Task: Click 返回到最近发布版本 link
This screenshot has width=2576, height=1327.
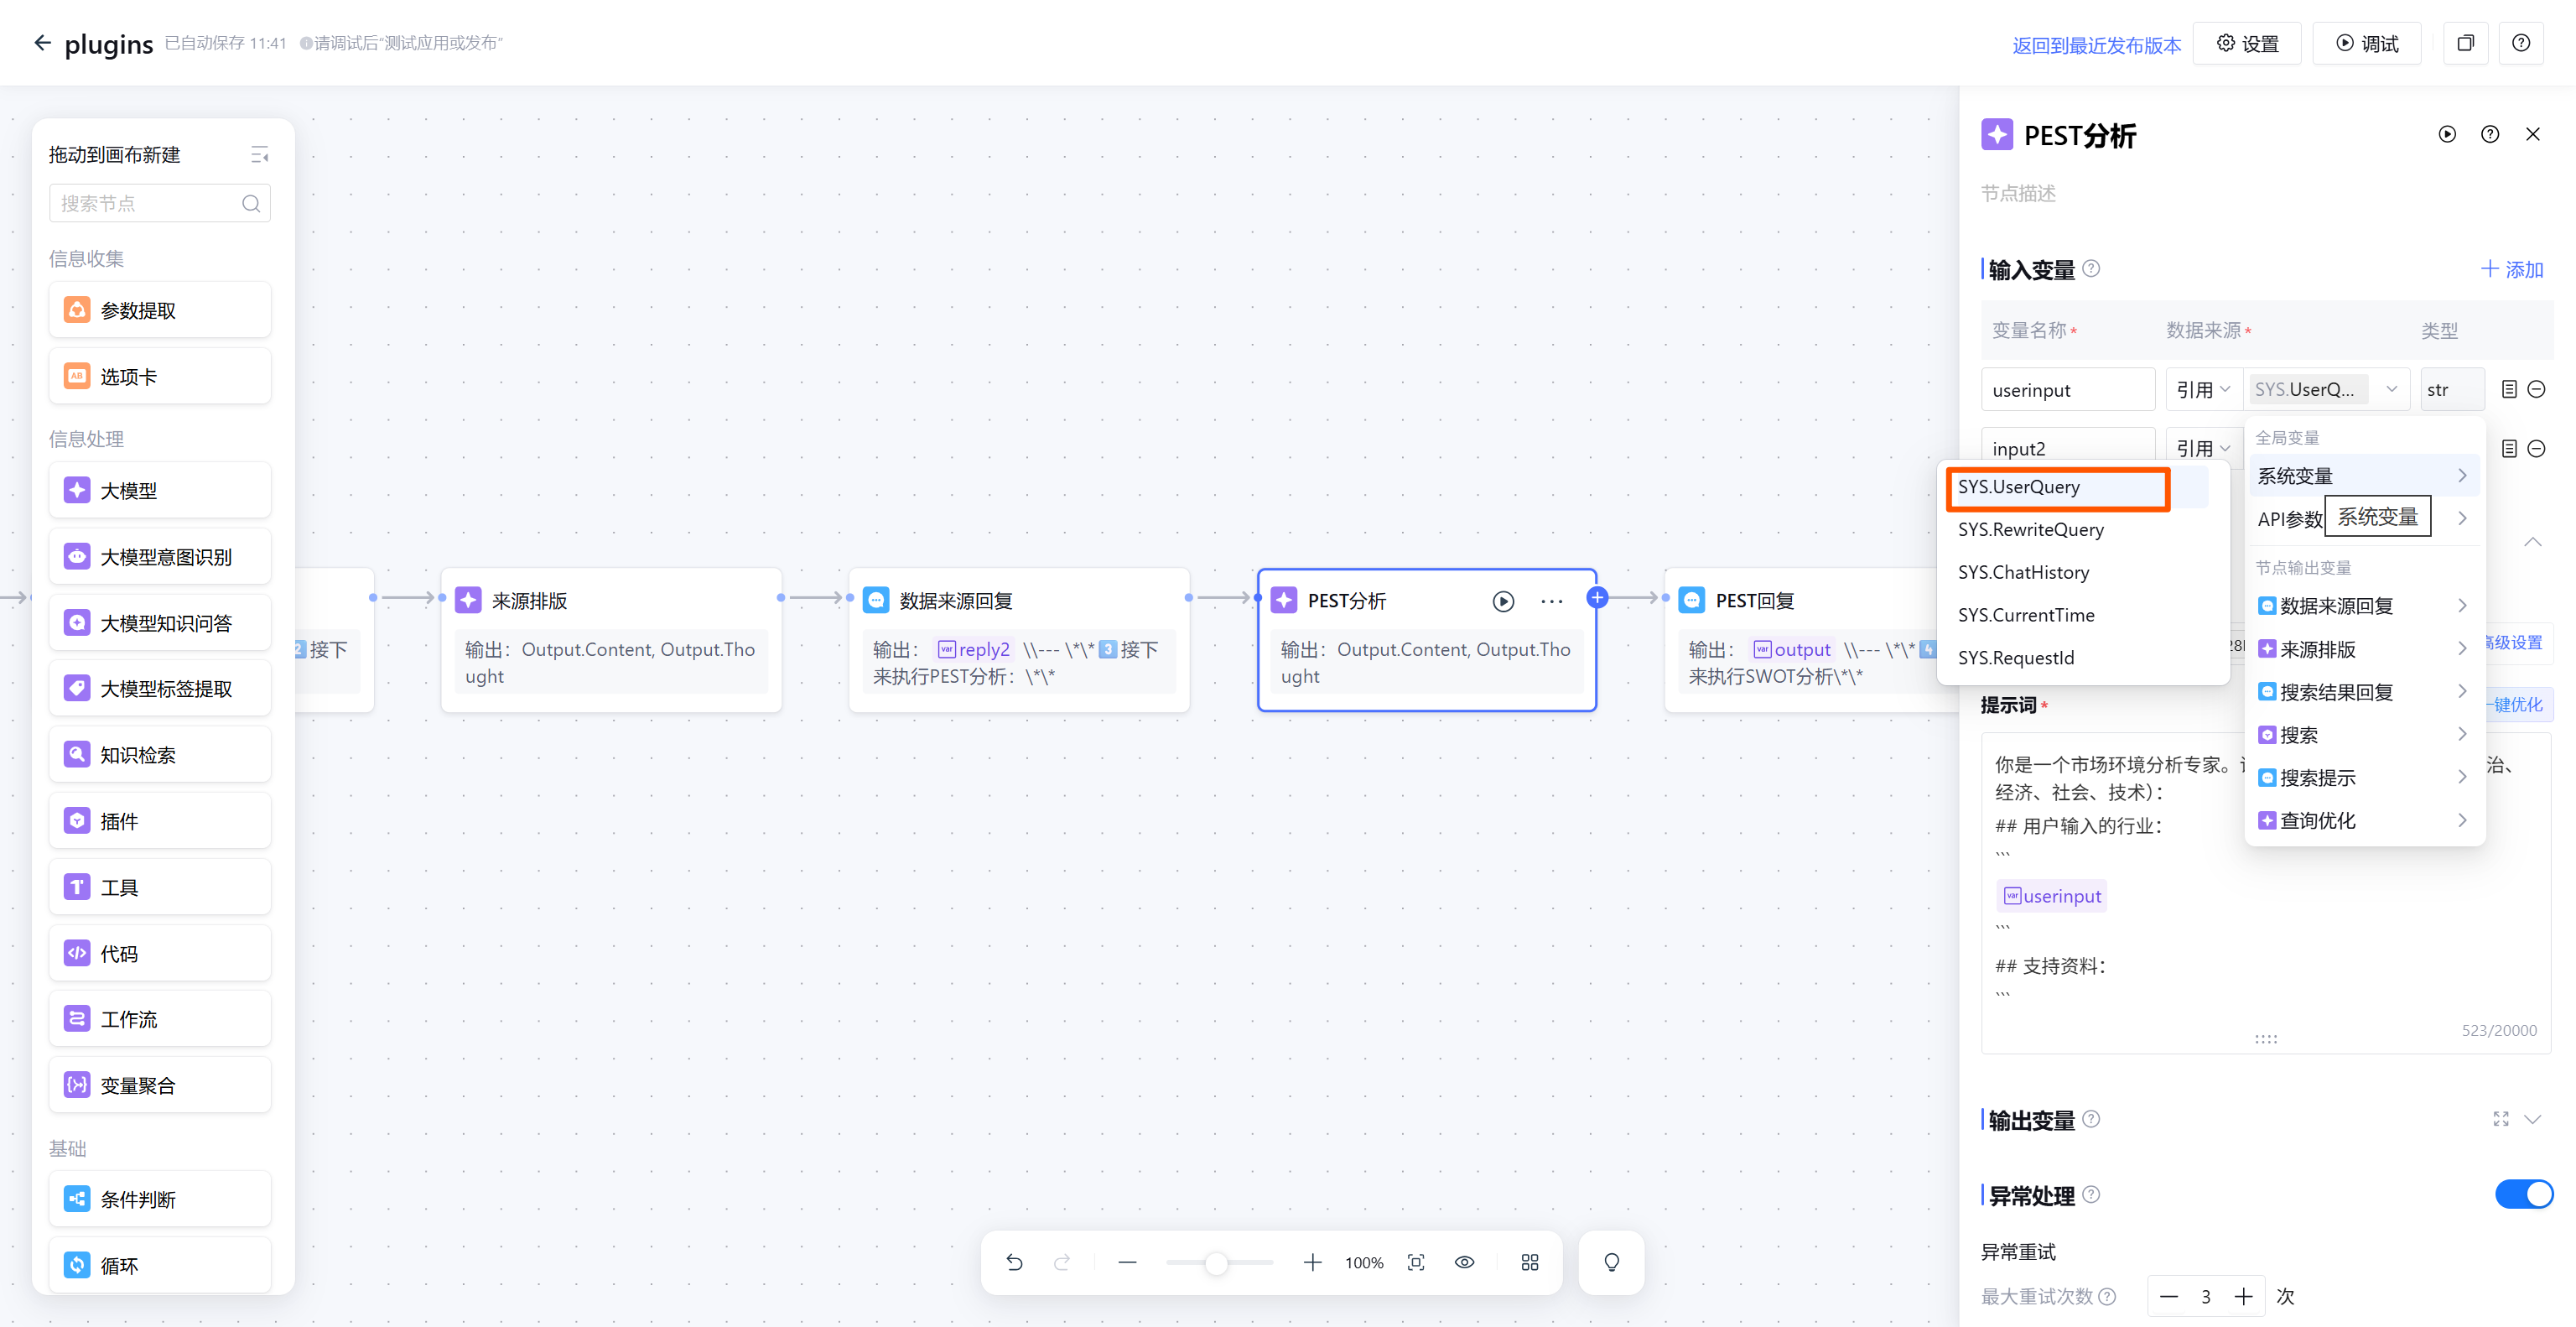Action: (2096, 45)
